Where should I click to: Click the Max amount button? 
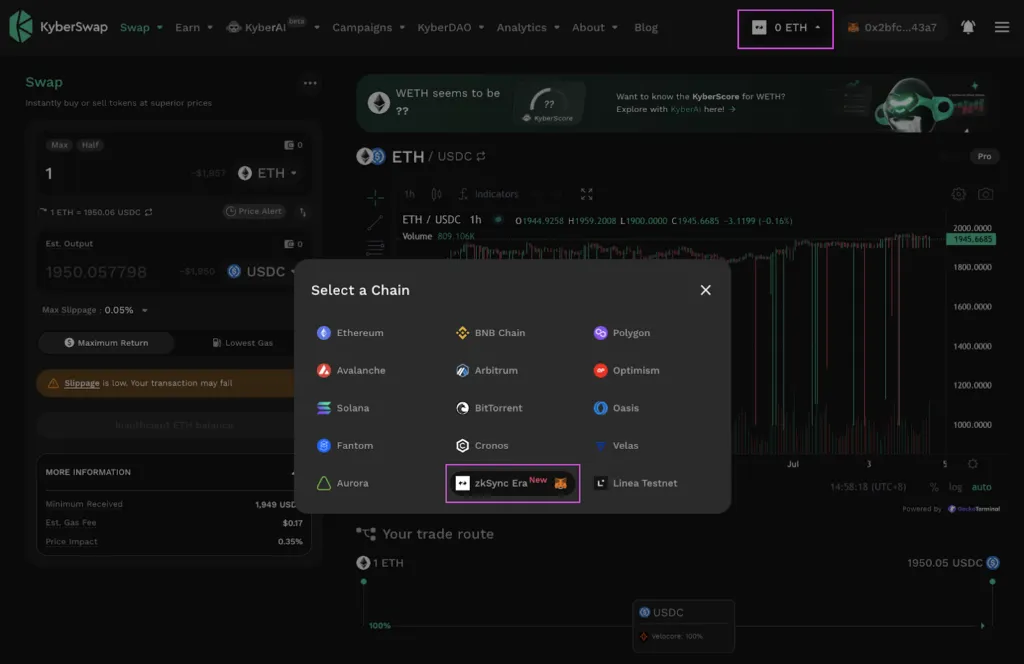click(59, 145)
